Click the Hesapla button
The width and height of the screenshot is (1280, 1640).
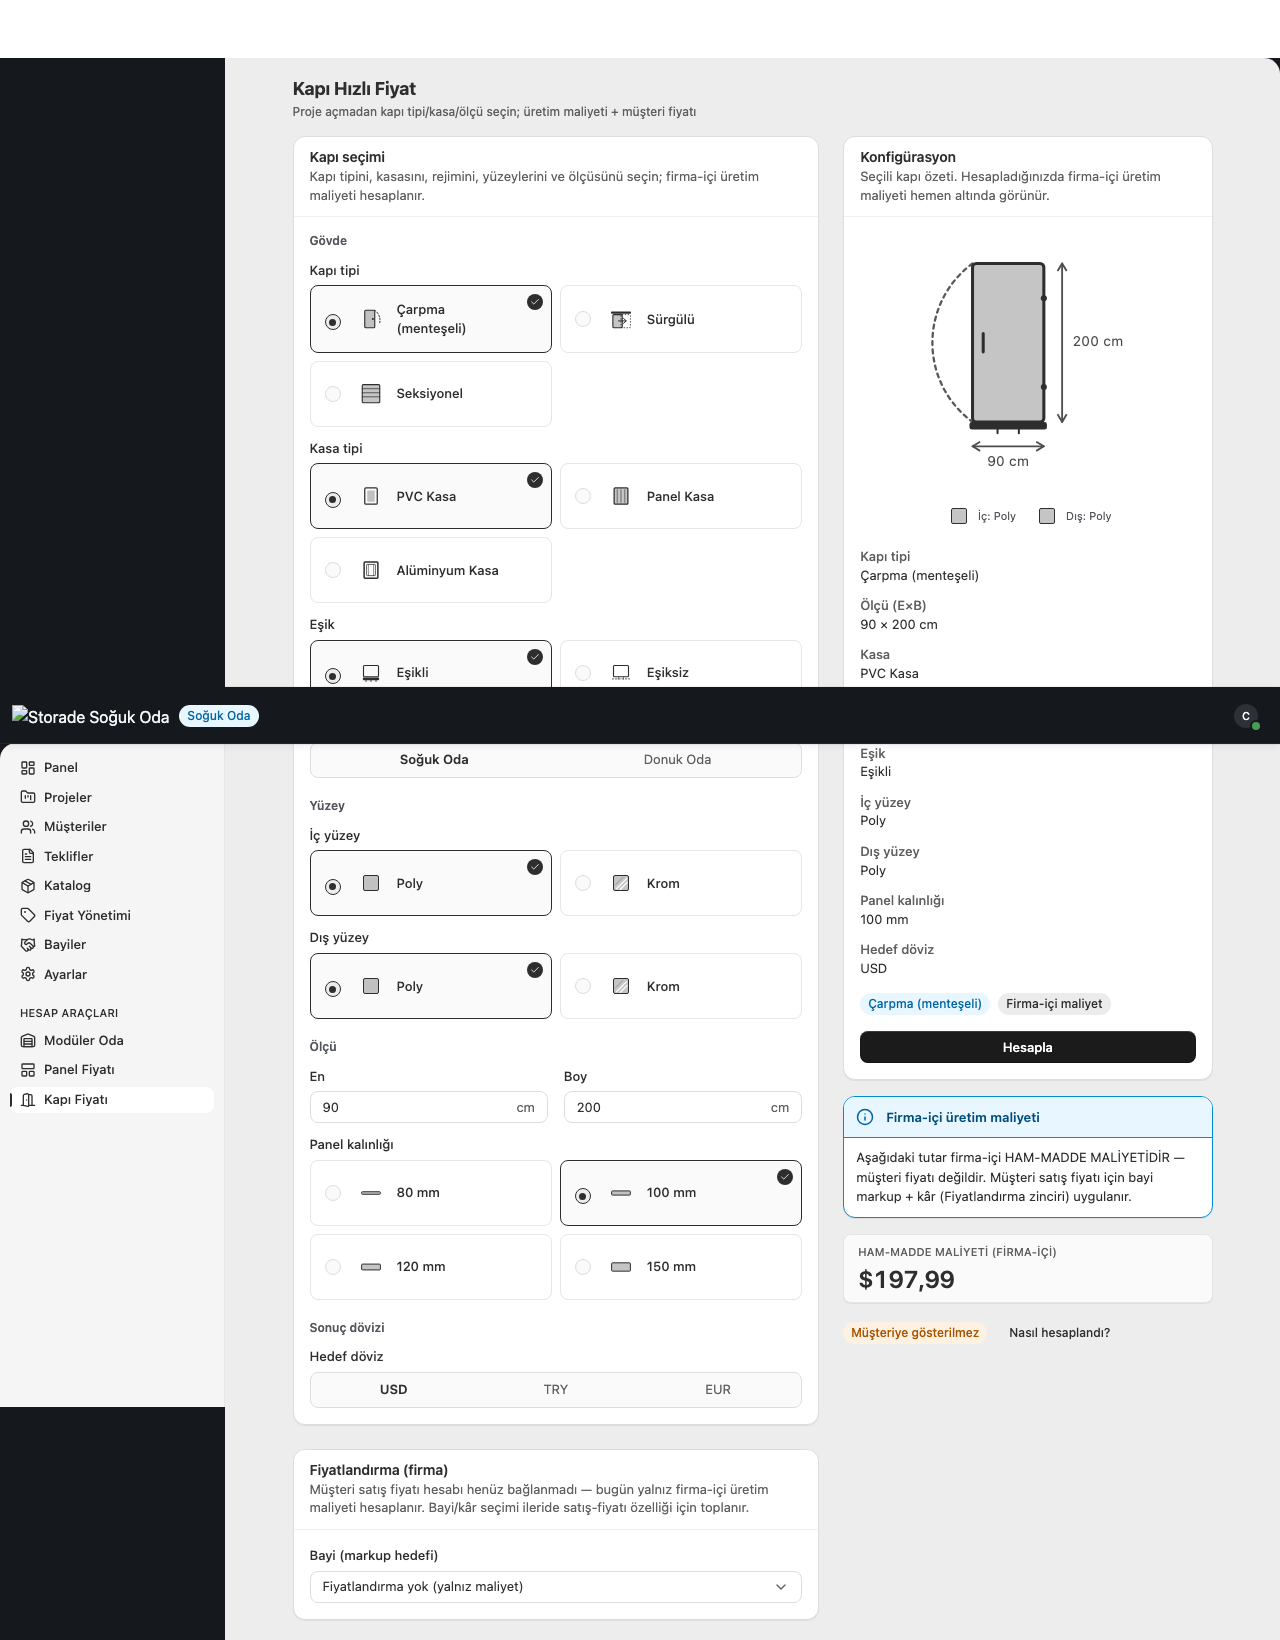[x=1027, y=1047]
